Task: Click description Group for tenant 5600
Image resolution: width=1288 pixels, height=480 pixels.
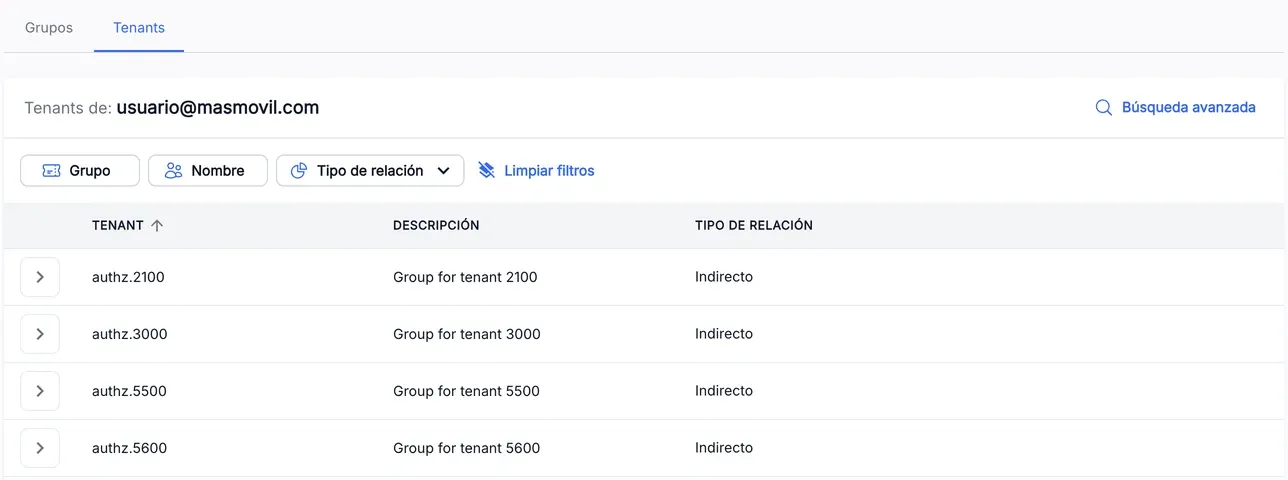Action: pos(467,448)
